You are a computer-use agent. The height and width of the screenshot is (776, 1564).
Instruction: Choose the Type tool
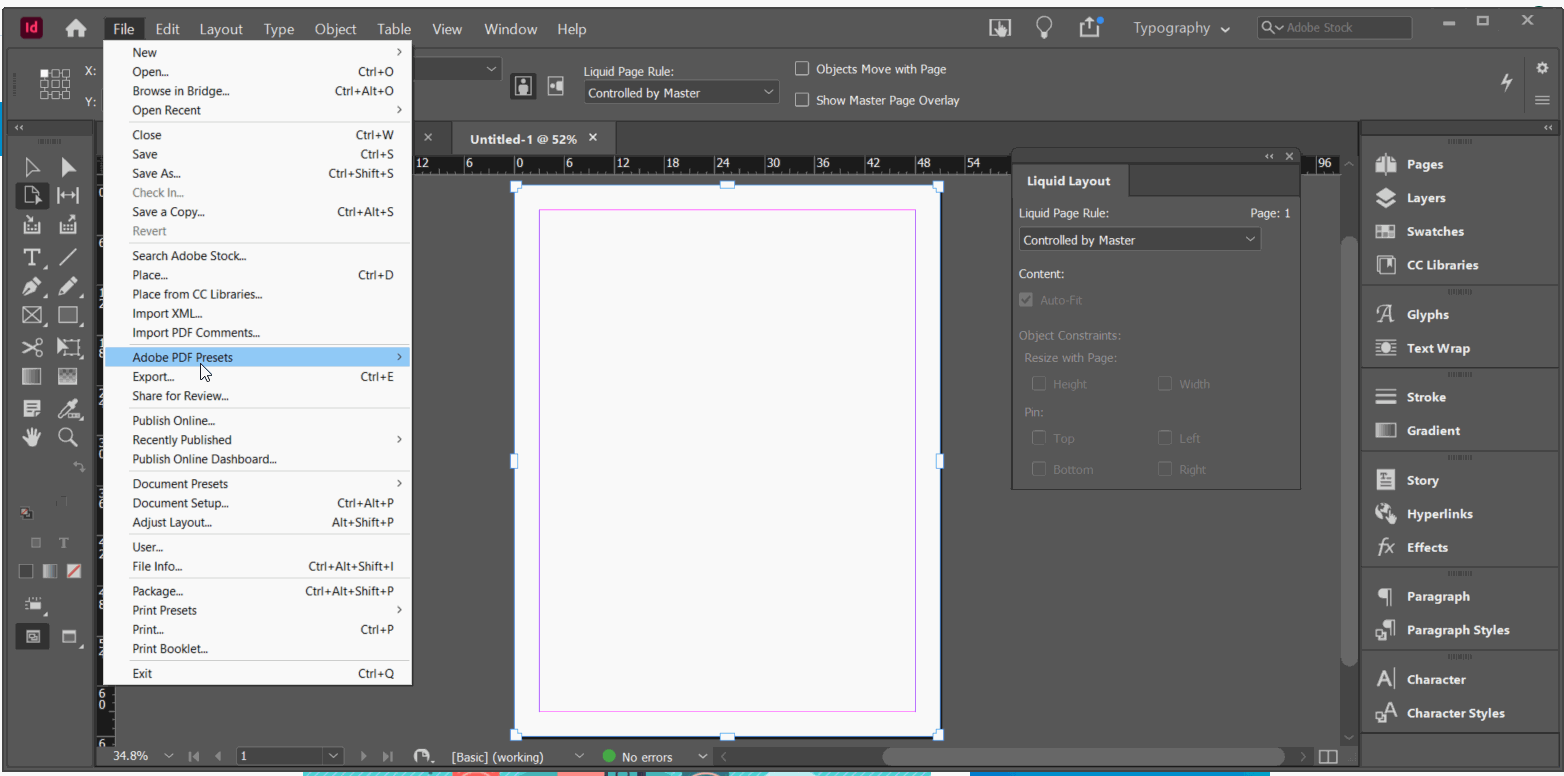click(32, 257)
